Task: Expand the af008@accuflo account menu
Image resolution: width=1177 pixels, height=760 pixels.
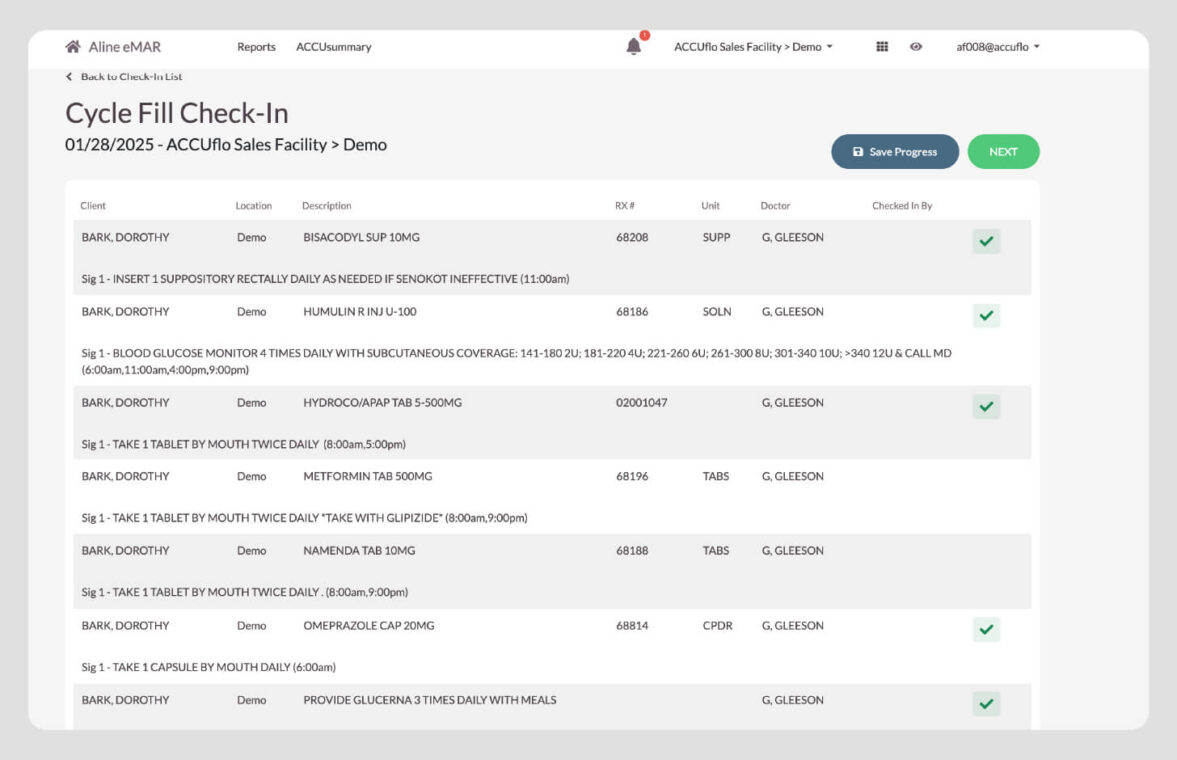Action: (996, 46)
